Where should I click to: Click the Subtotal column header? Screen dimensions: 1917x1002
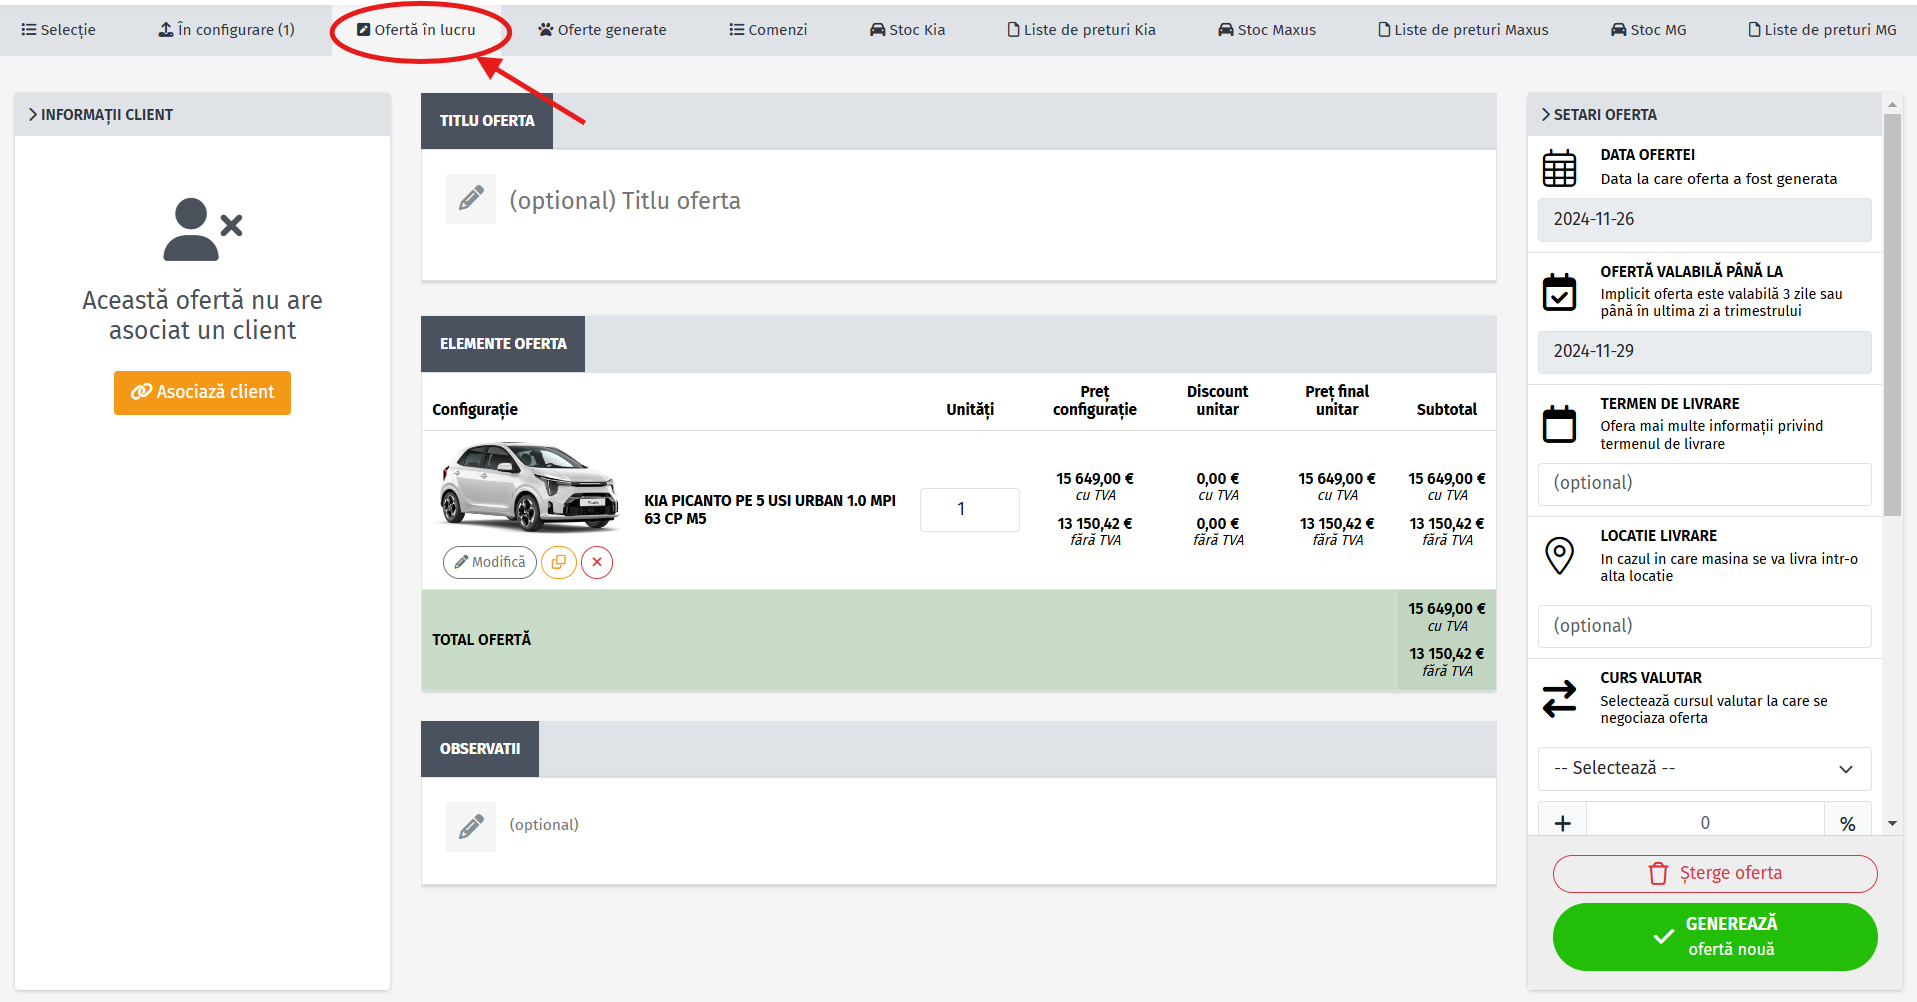pyautogui.click(x=1446, y=409)
